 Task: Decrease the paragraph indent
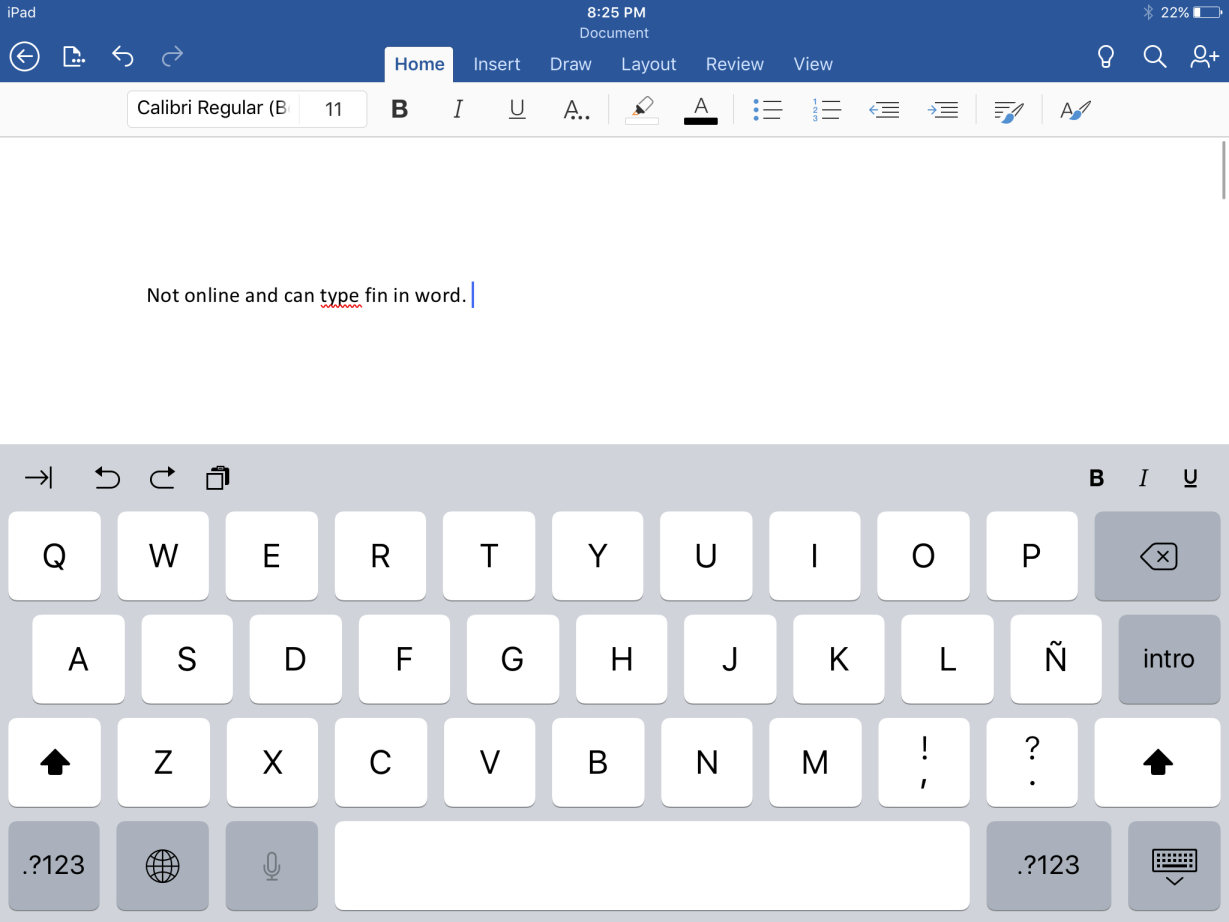[884, 109]
